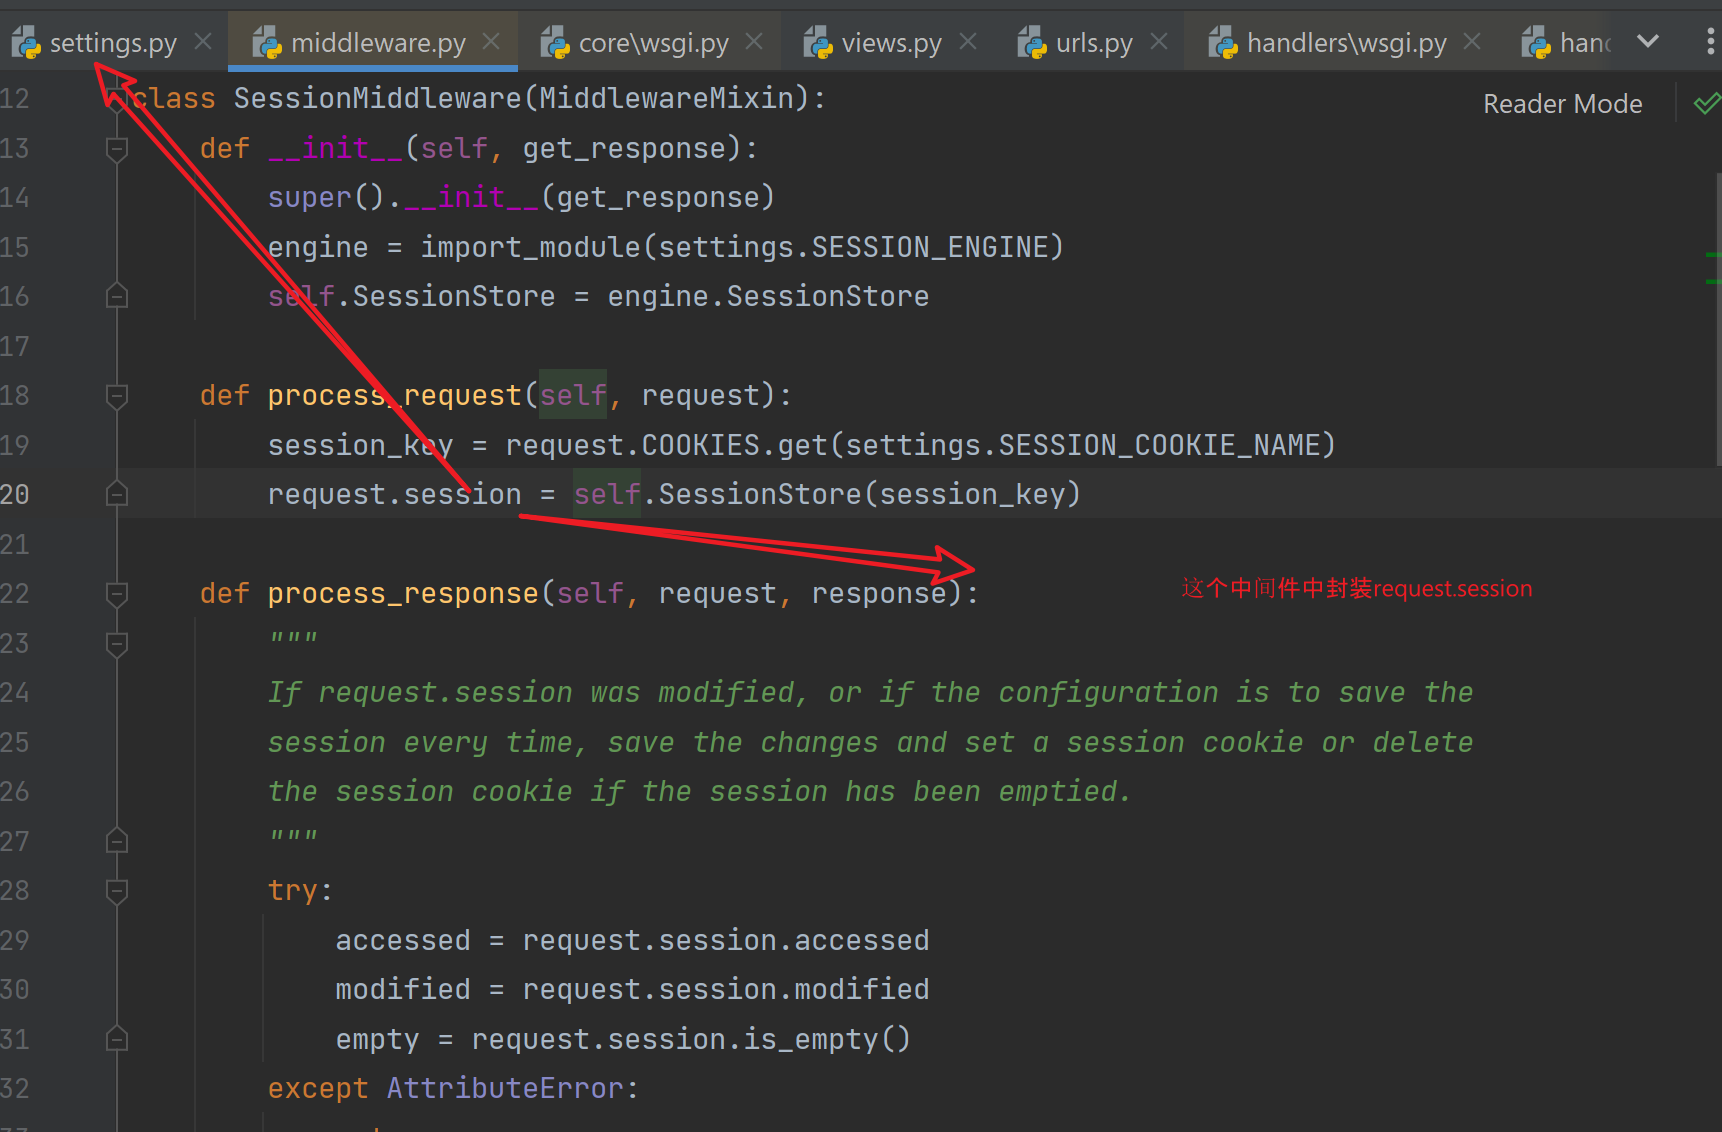Click super() on line 14
This screenshot has height=1132, width=1722.
(x=326, y=197)
